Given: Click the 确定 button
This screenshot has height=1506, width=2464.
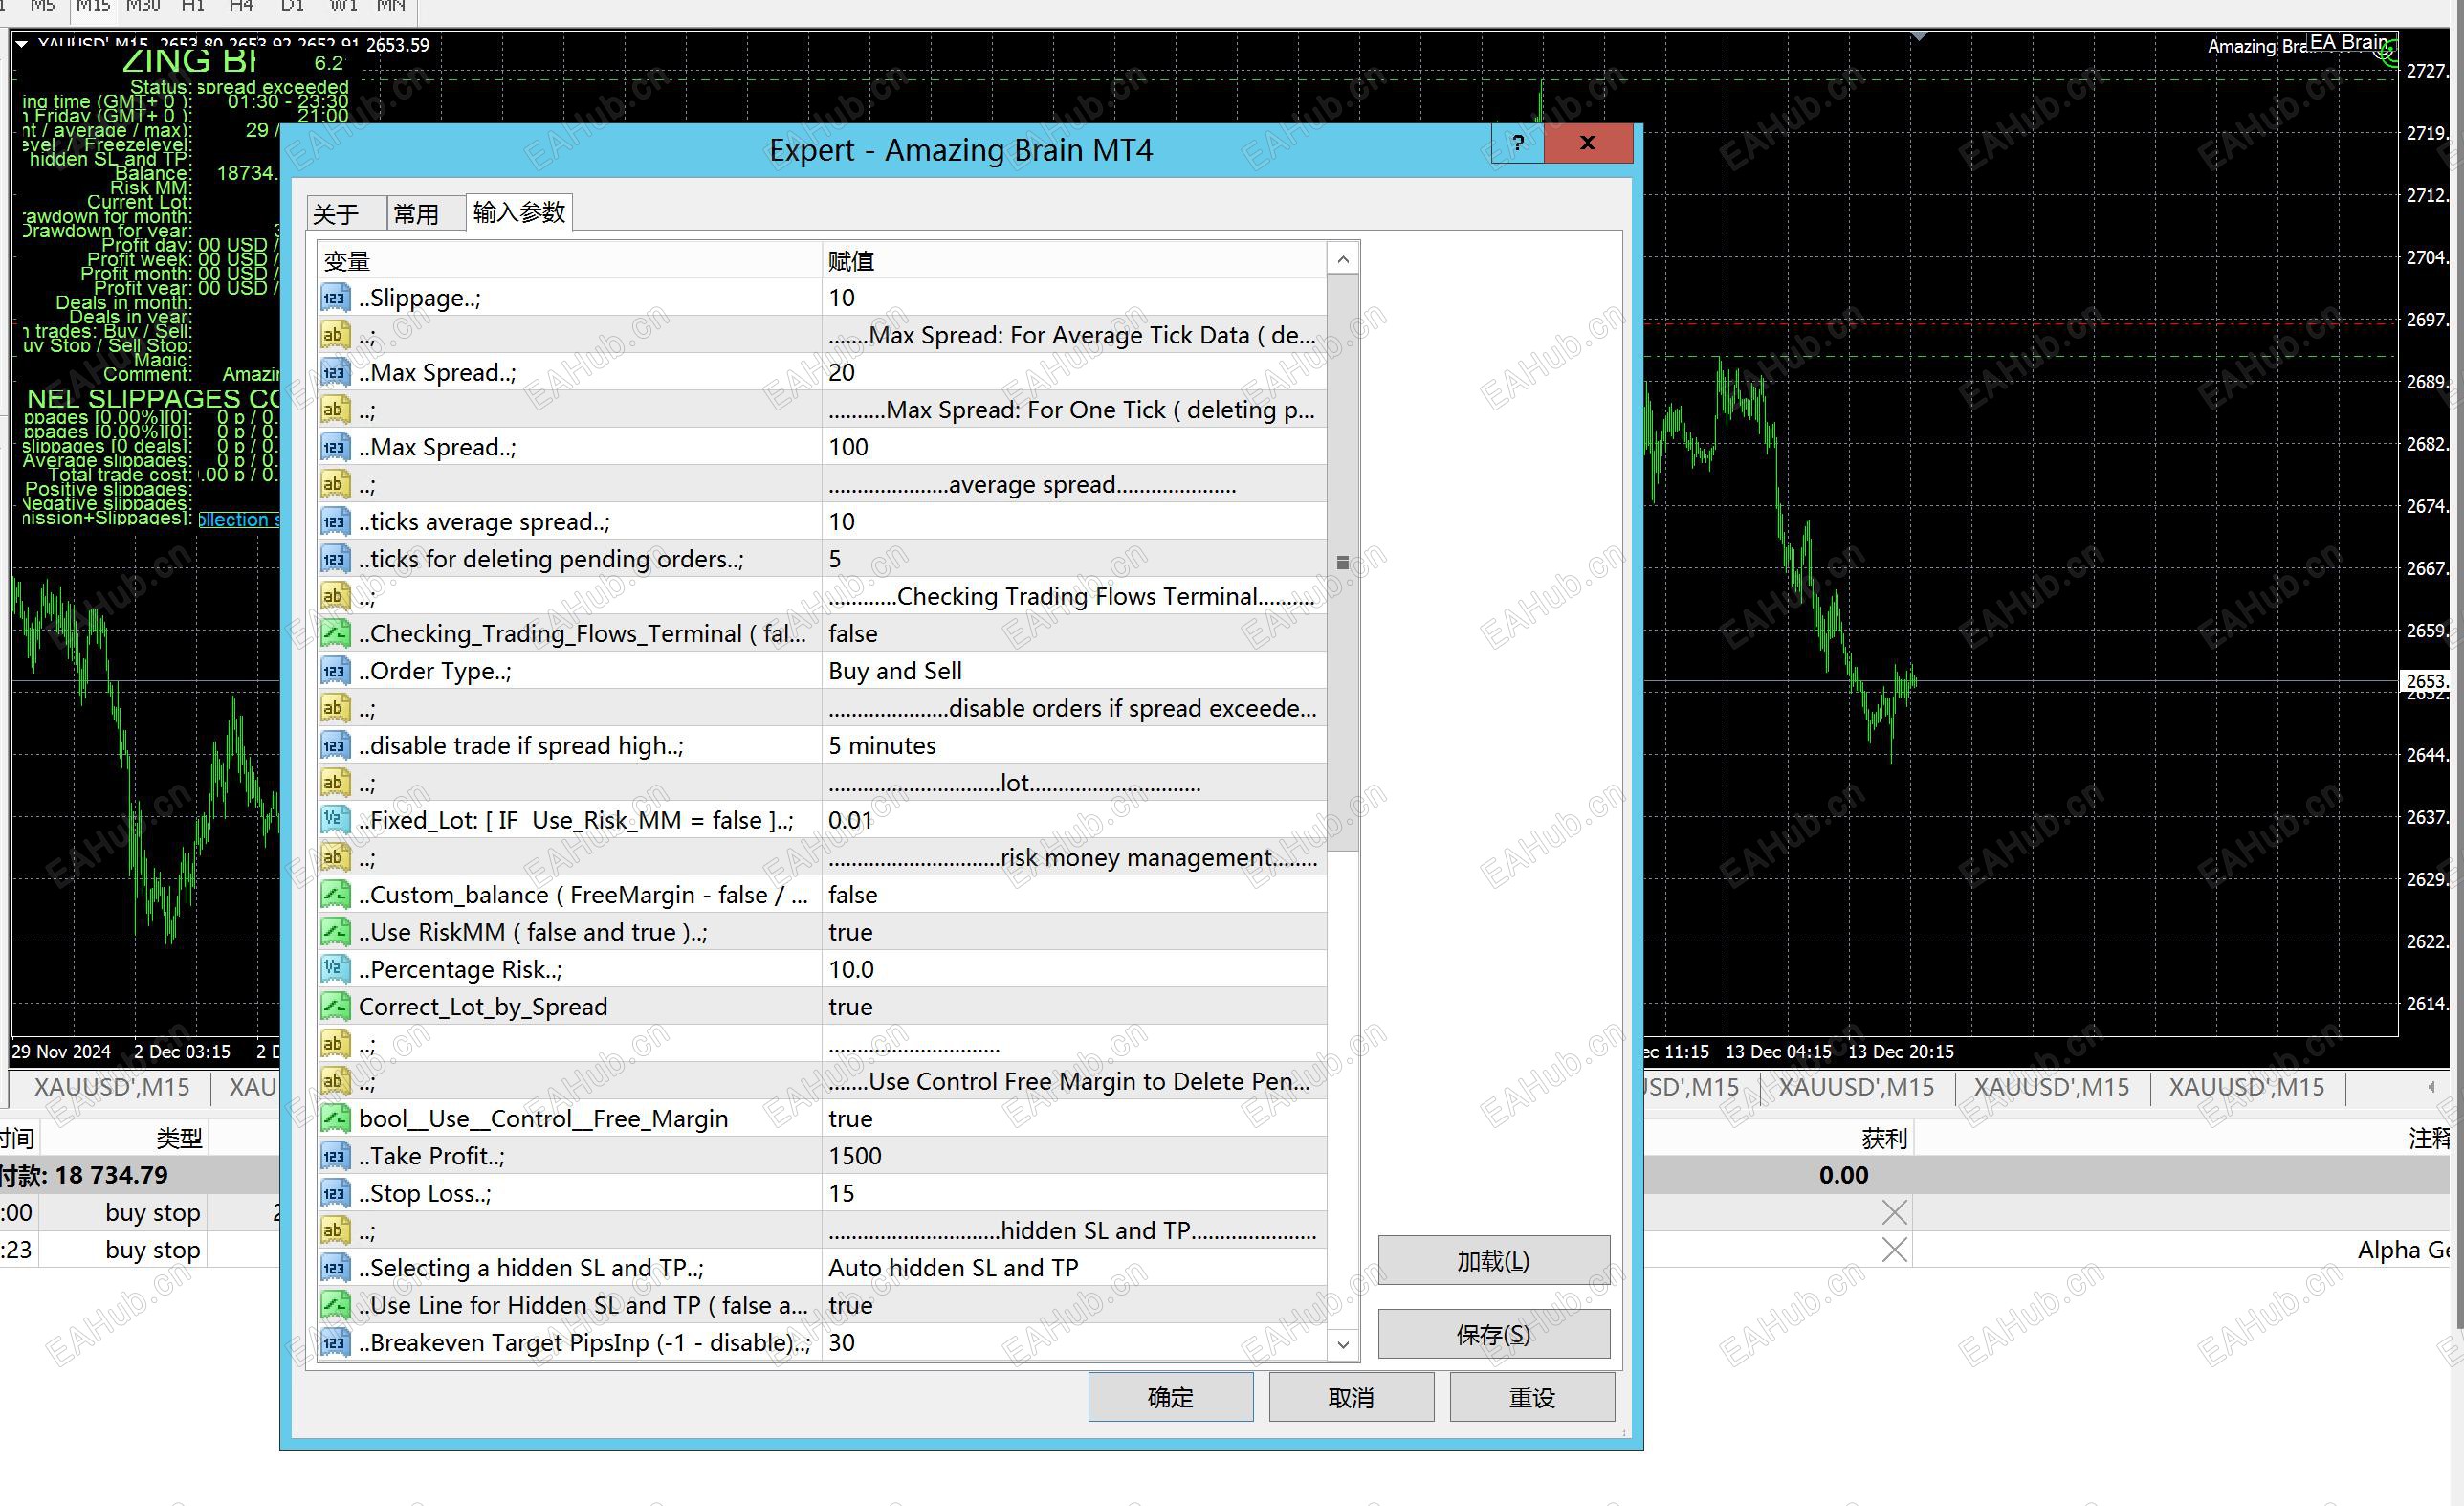Looking at the screenshot, I should click(1170, 1397).
